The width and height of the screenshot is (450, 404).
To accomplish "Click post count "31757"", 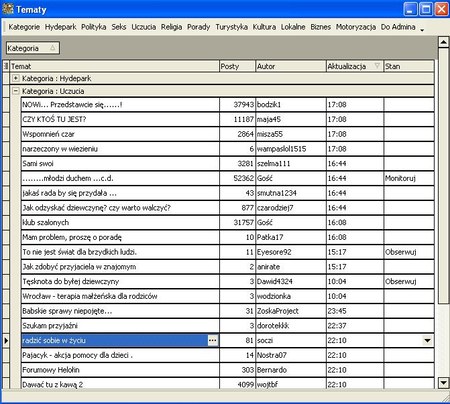I will (237, 222).
